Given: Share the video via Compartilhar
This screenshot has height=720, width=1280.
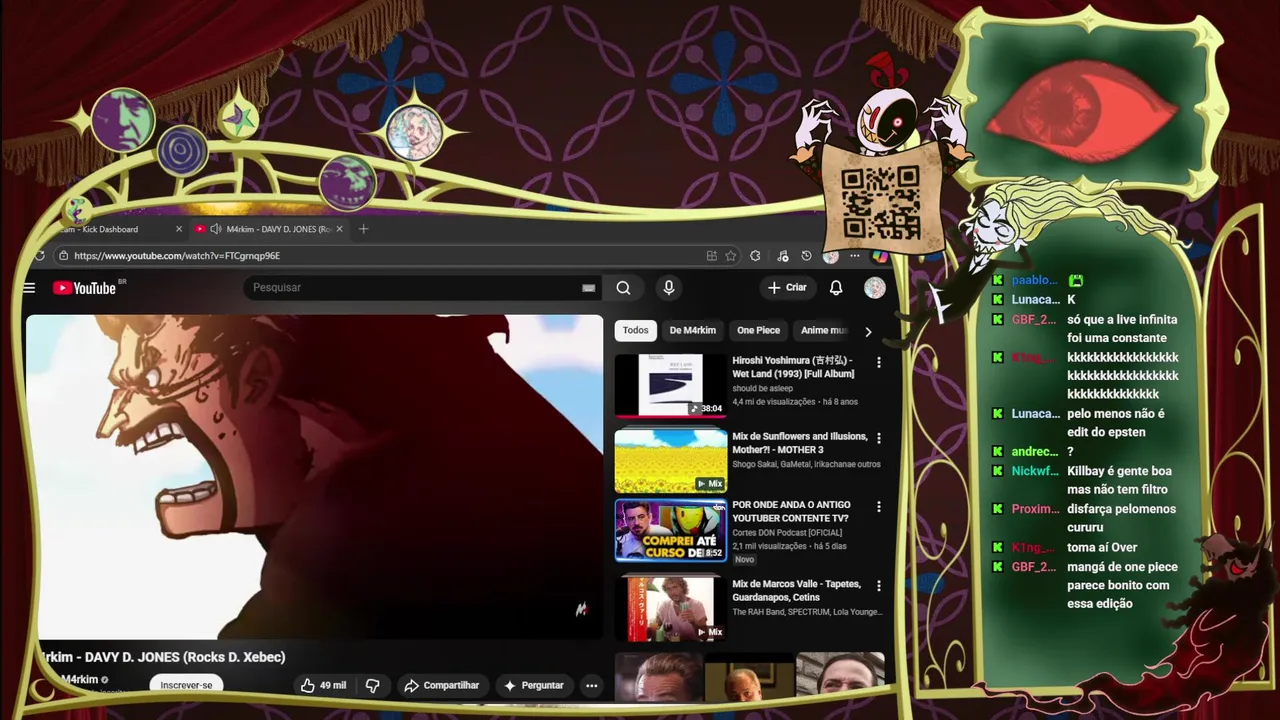Looking at the screenshot, I should [x=441, y=685].
